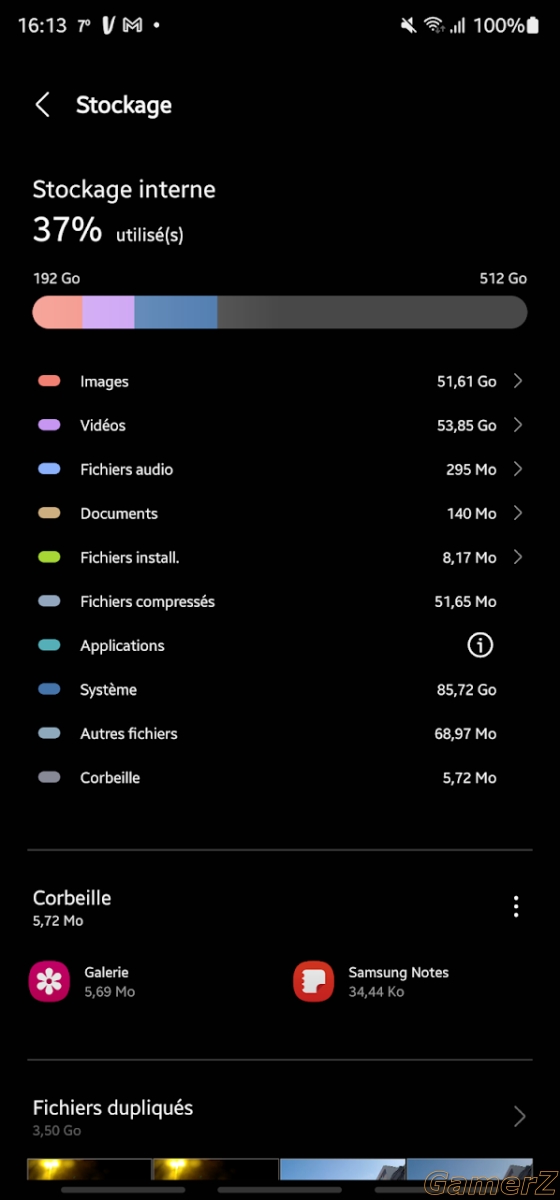
Task: Expand the Fichiers audio chevron
Action: [x=518, y=469]
